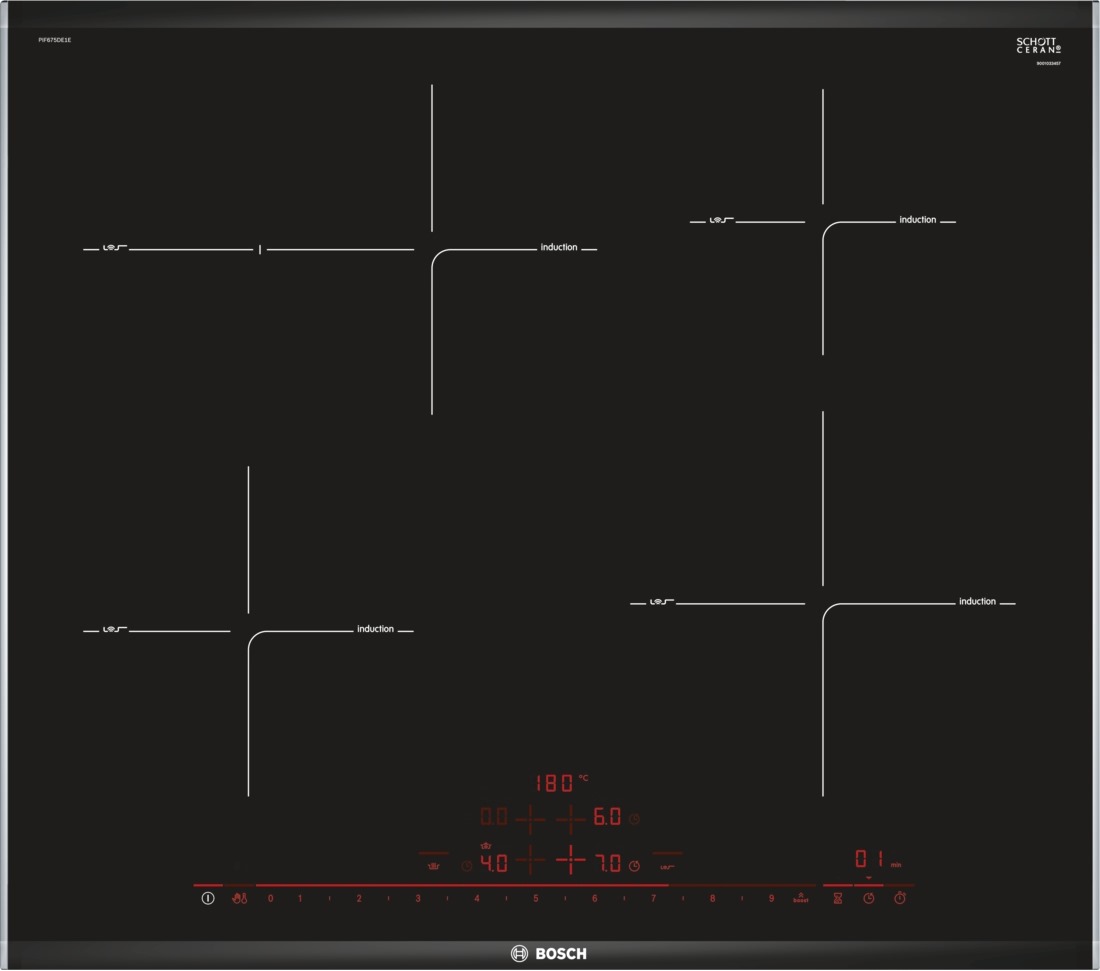Choose power level 9 on the scale
This screenshot has width=1100, height=971.
pos(771,899)
